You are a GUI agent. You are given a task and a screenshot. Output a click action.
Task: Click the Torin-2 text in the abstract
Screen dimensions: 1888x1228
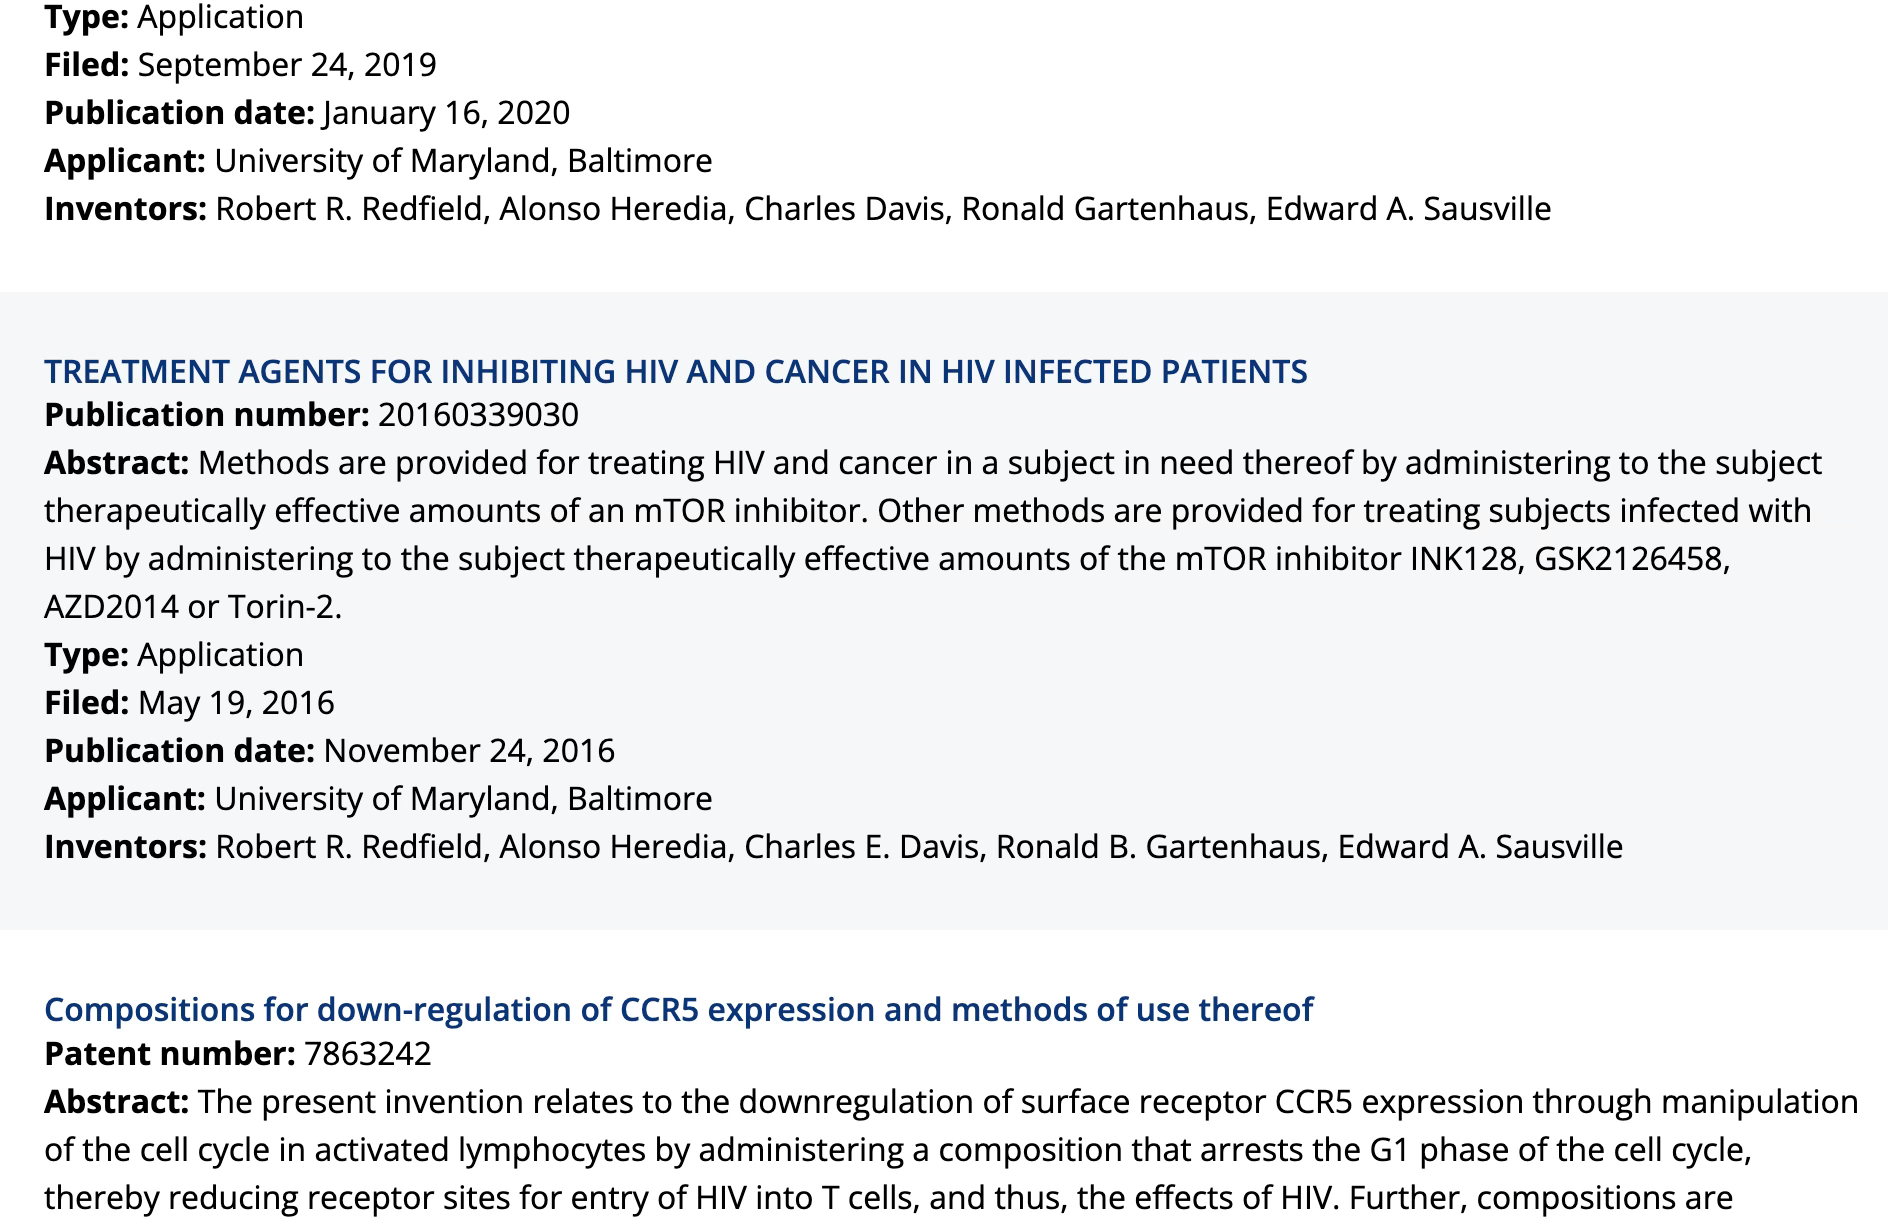pyautogui.click(x=282, y=606)
